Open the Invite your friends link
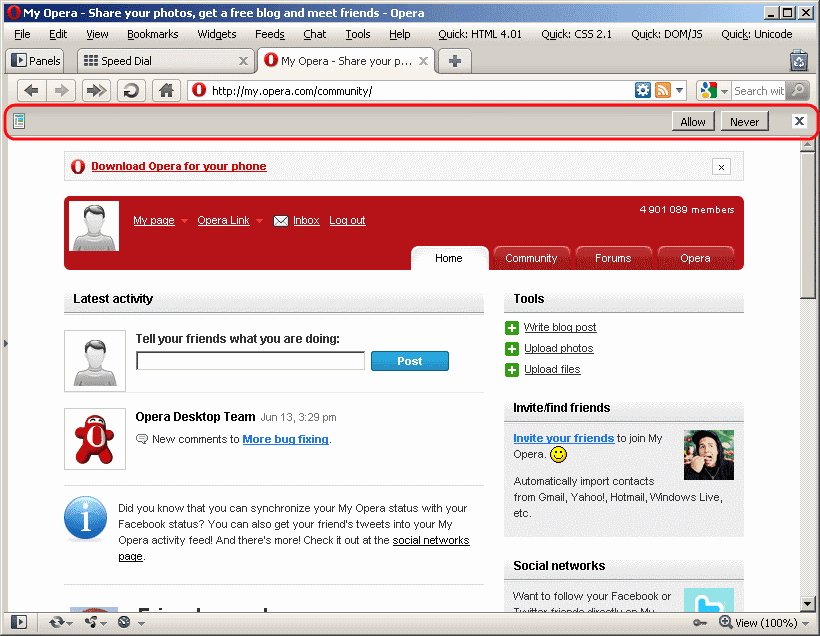Image resolution: width=820 pixels, height=636 pixels. click(x=563, y=438)
